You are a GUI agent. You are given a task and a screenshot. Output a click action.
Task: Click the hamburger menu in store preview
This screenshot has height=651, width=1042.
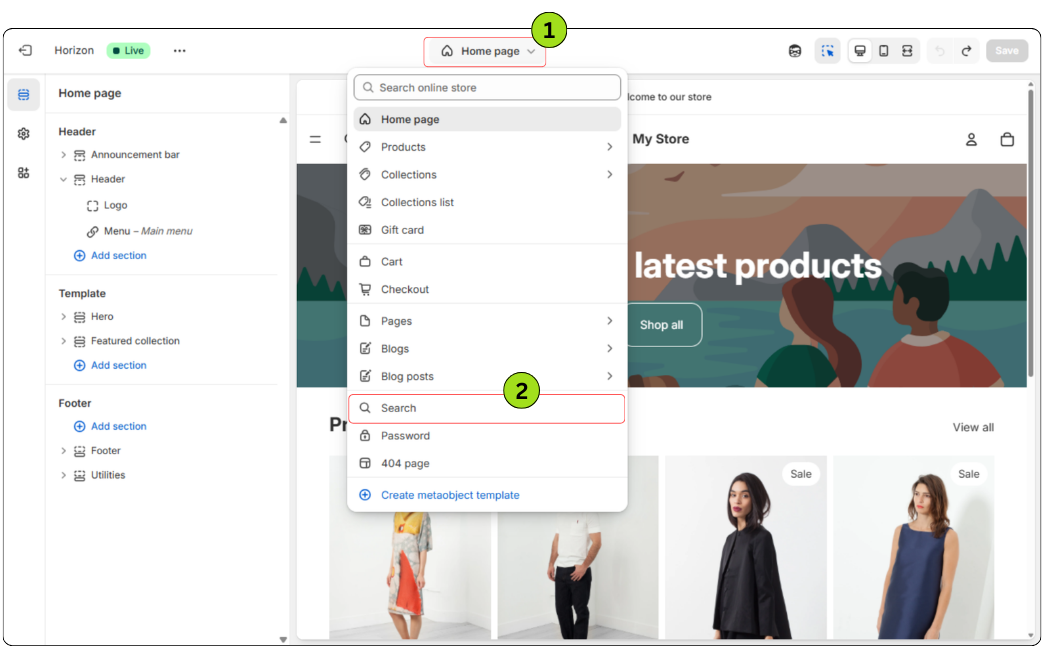316,140
